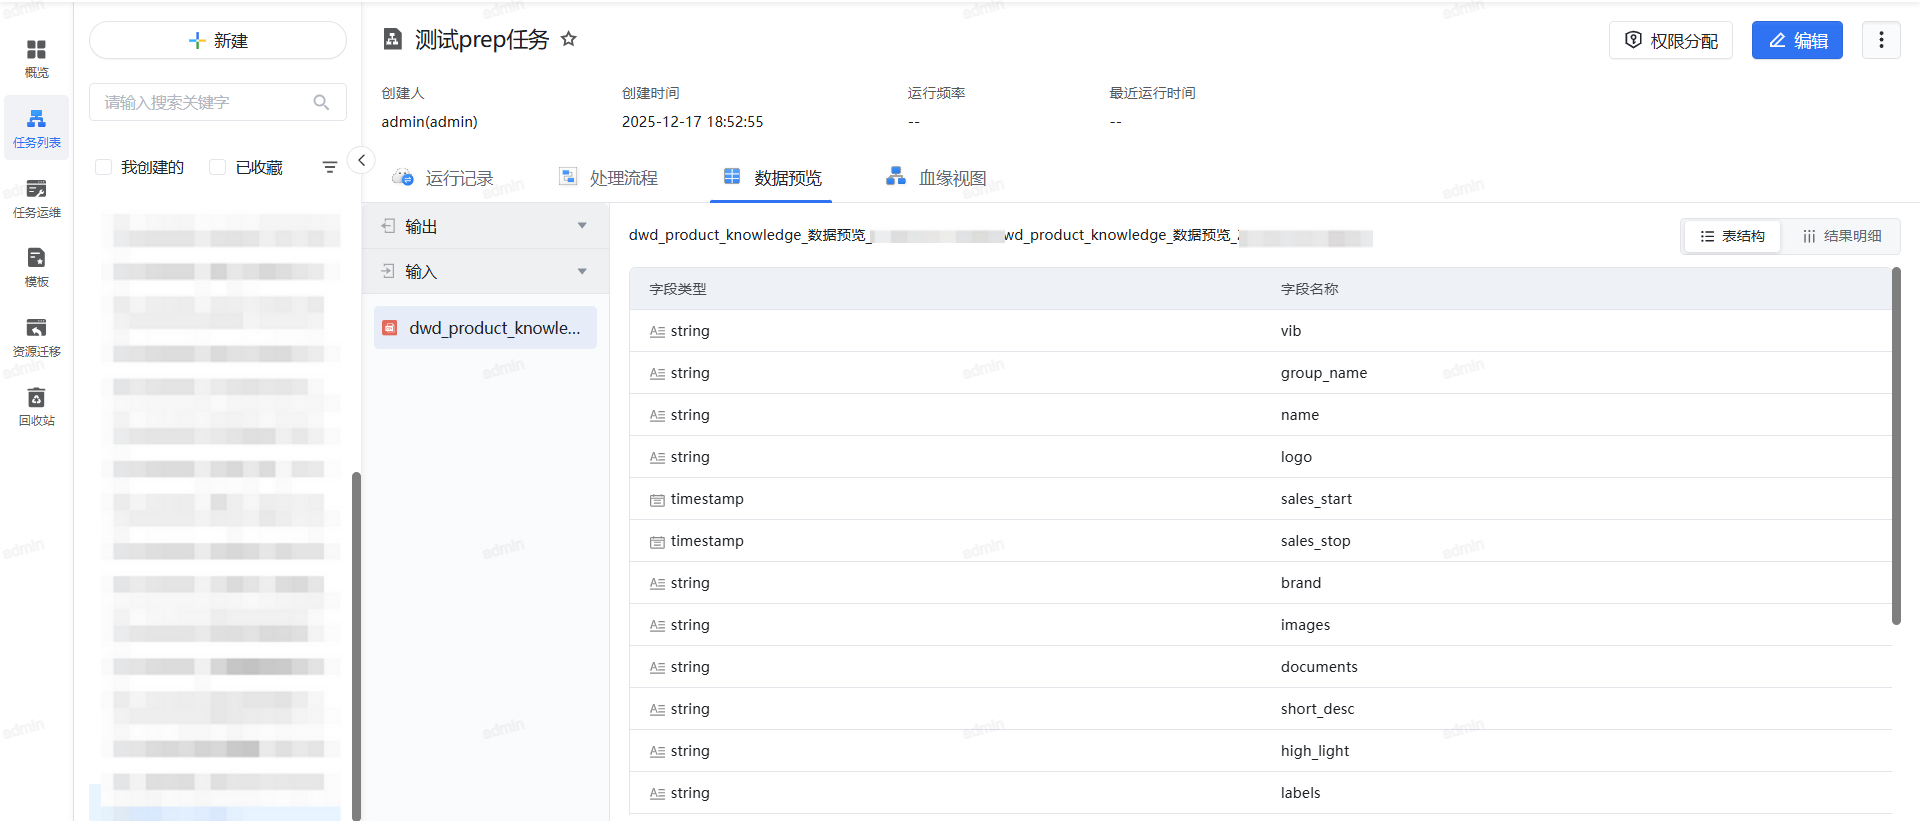Select the 任务列表 sidebar icon
The height and width of the screenshot is (821, 1920).
[x=36, y=128]
